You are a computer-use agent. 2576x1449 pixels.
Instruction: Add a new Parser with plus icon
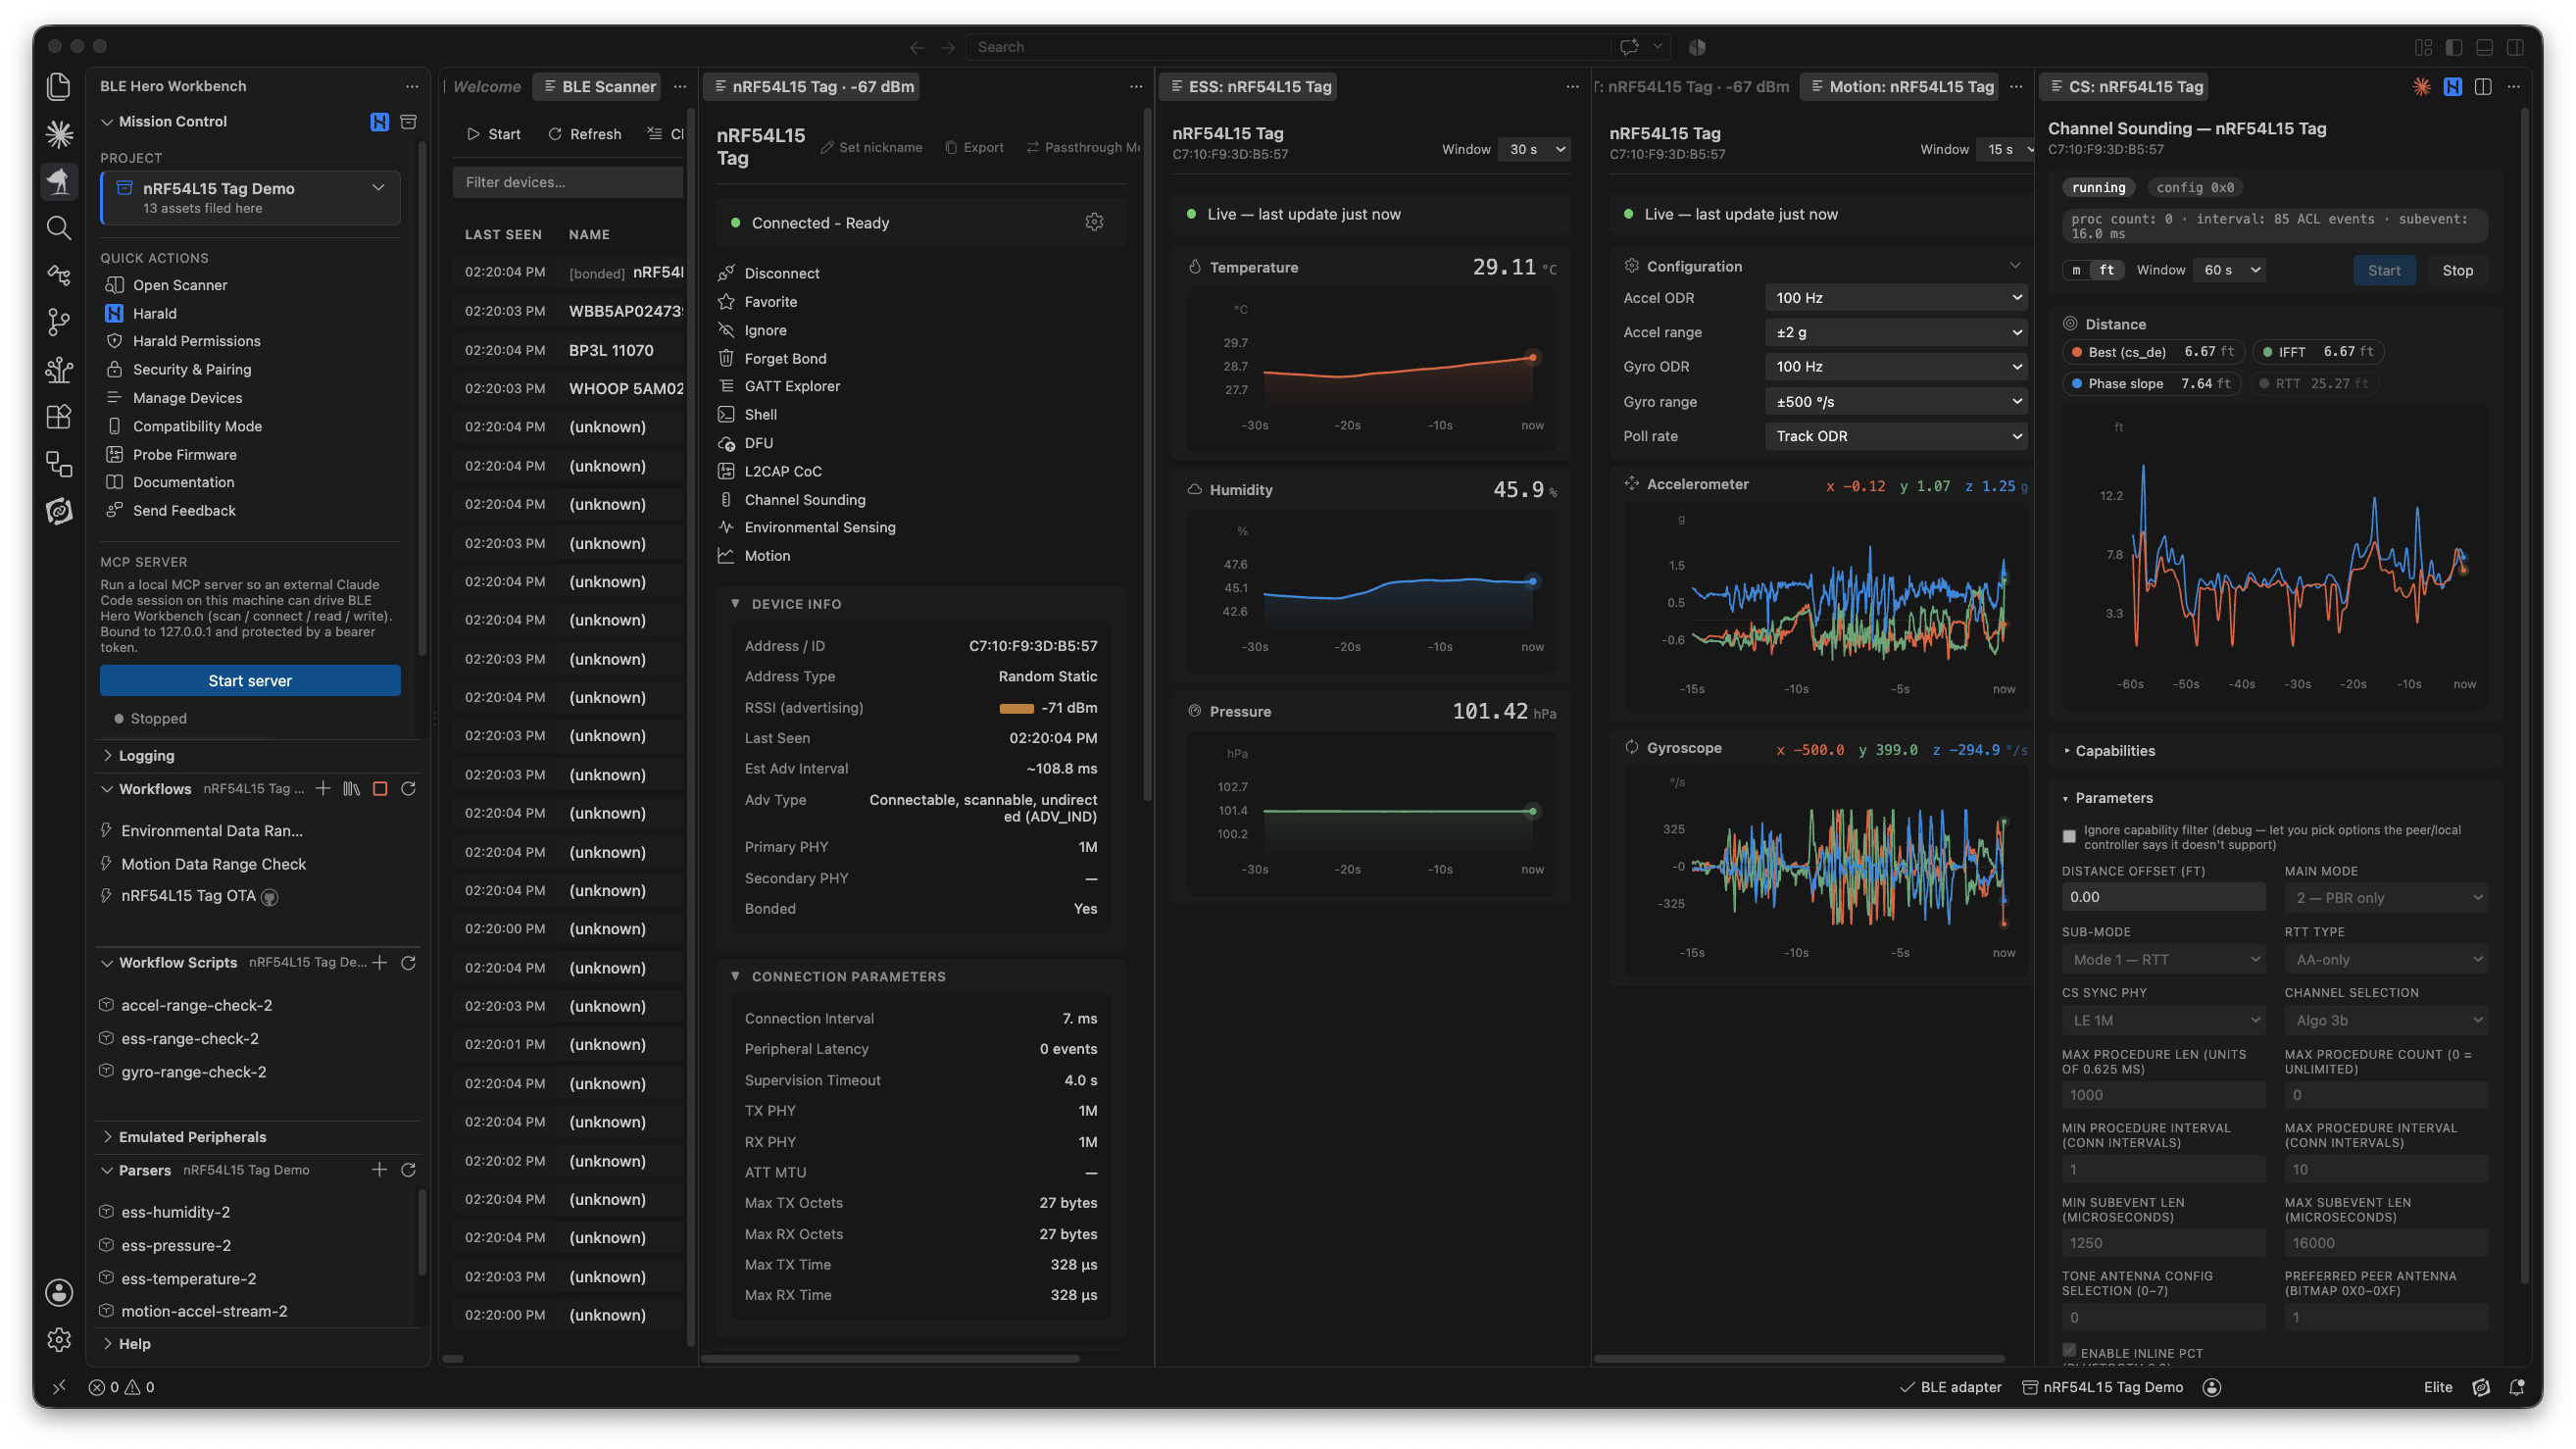(x=379, y=1170)
